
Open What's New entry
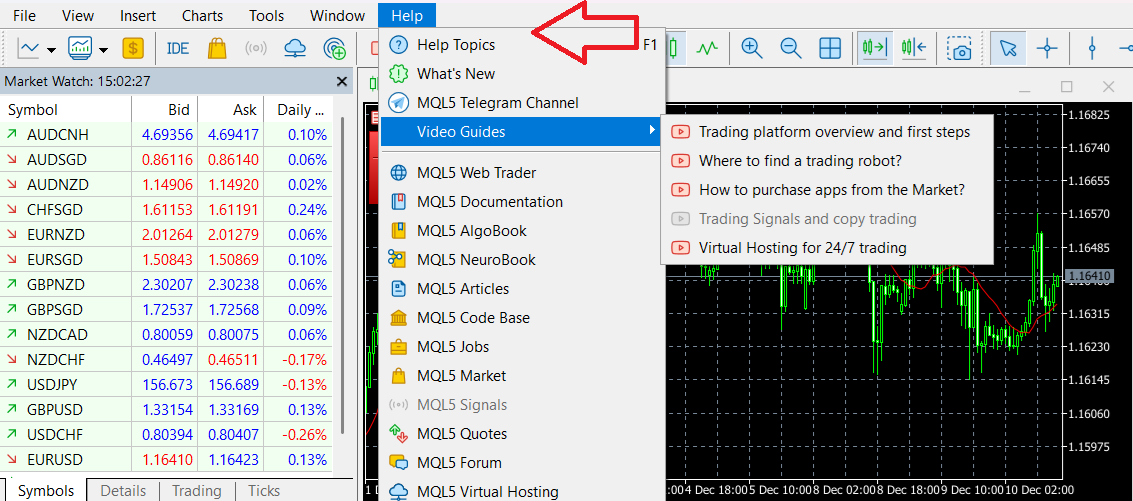(521, 74)
